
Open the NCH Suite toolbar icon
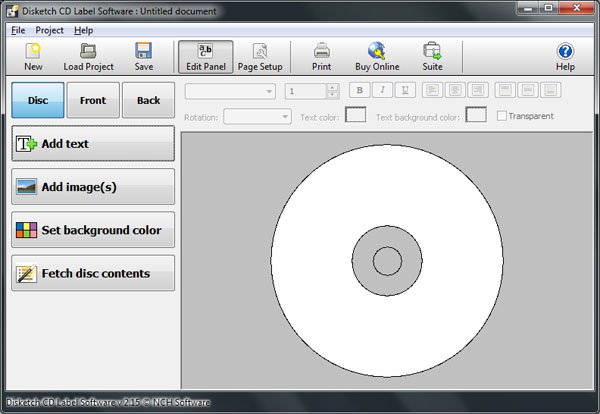(x=432, y=57)
